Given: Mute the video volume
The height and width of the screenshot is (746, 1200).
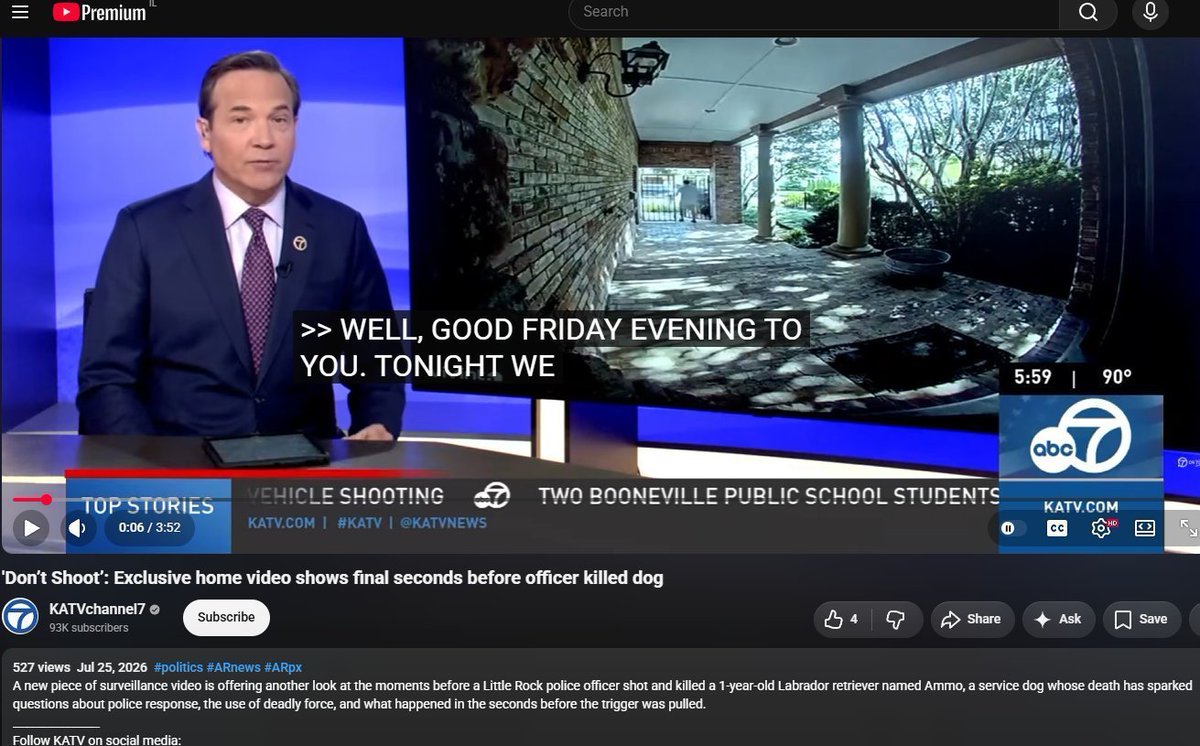Looking at the screenshot, I should pos(78,527).
